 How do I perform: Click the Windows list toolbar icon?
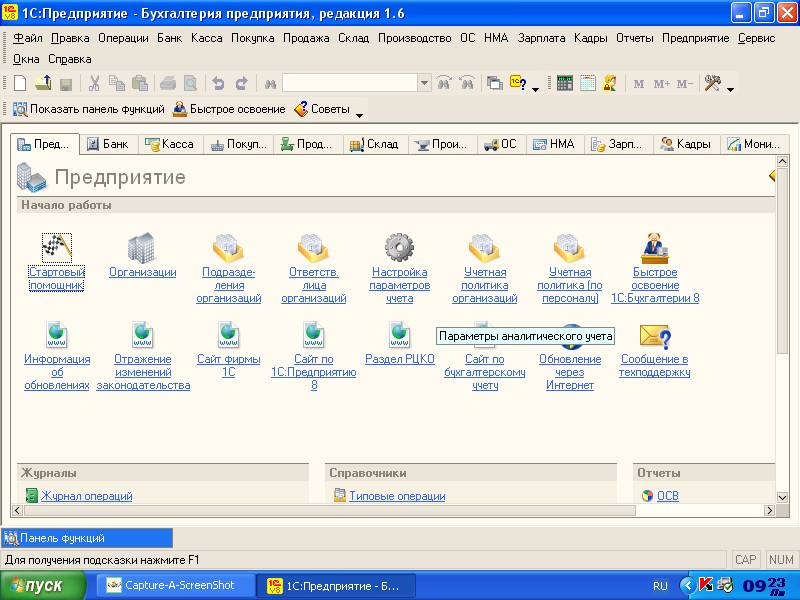click(x=494, y=83)
